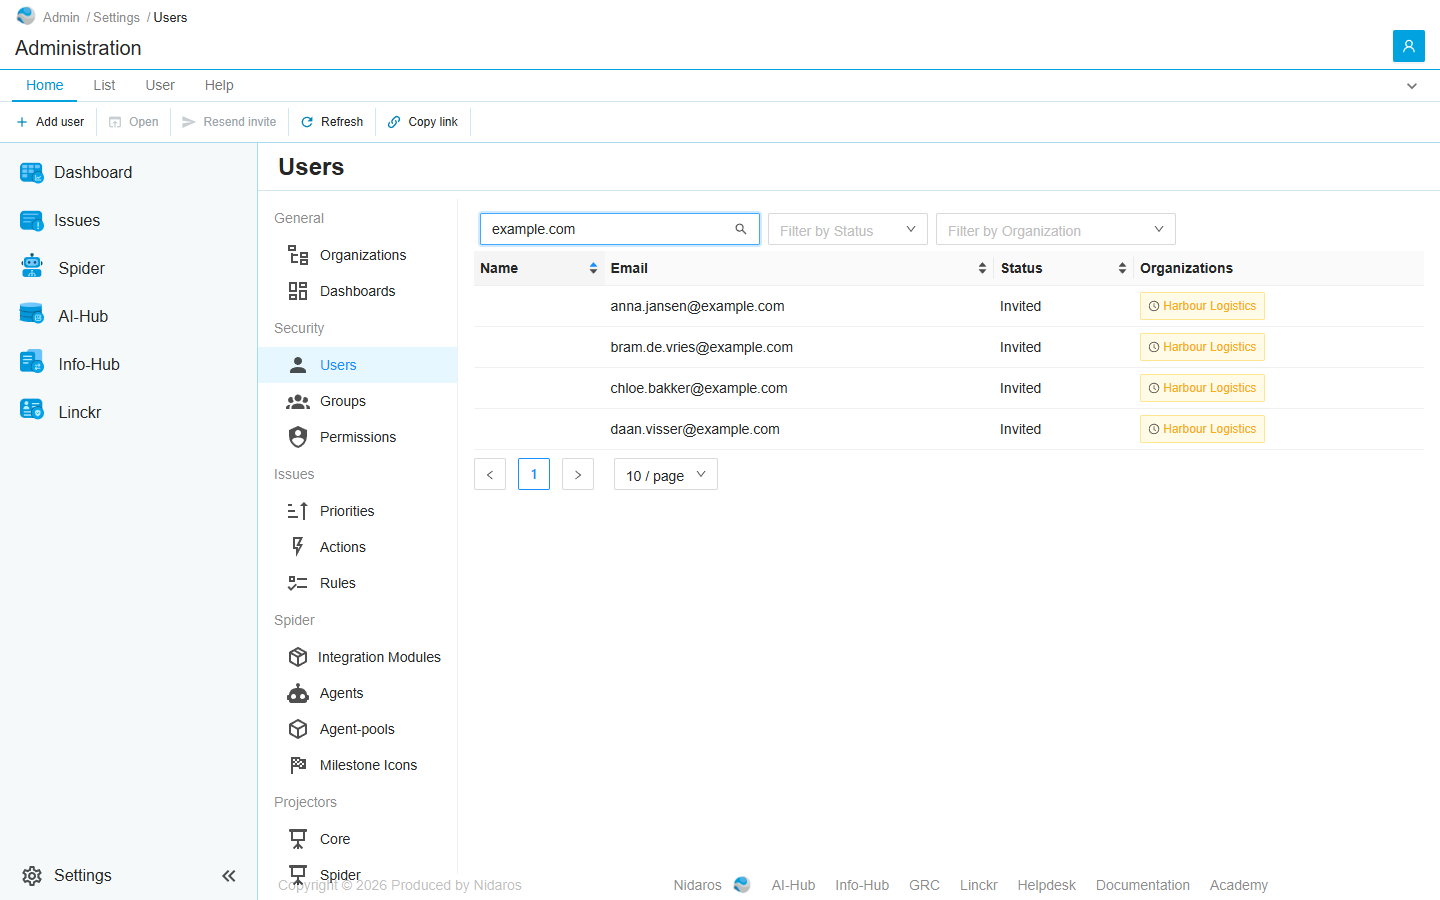
Task: Open Spider robot icon in sidebar
Action: 32,267
